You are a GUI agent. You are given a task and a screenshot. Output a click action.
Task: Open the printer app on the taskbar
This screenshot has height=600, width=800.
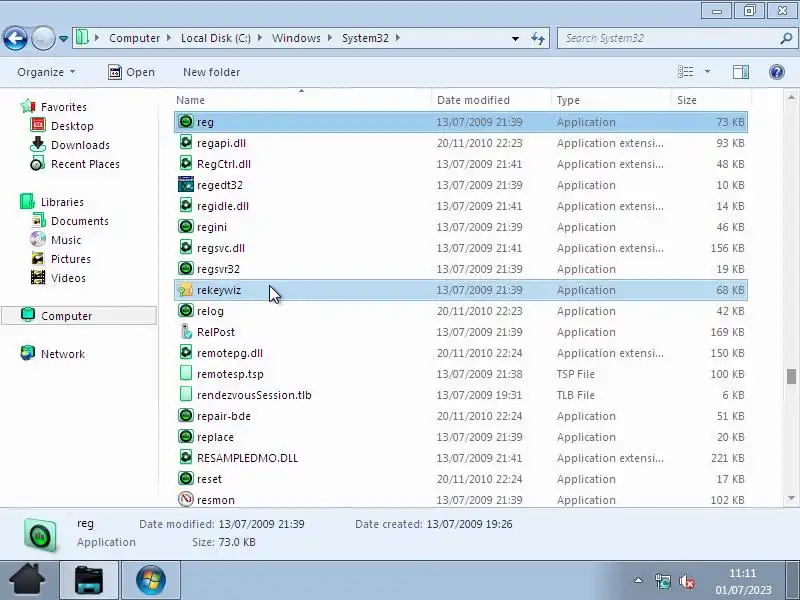pos(89,580)
